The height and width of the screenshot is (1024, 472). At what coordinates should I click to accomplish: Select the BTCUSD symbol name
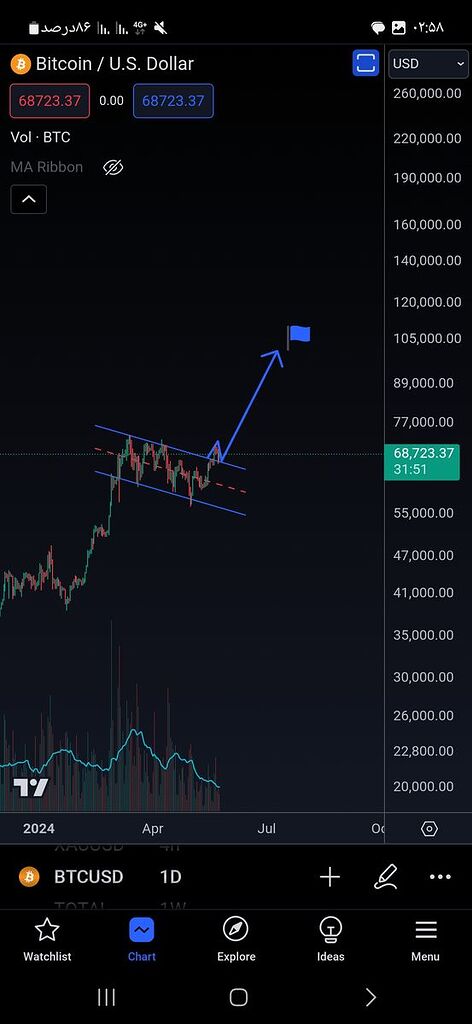coord(88,876)
